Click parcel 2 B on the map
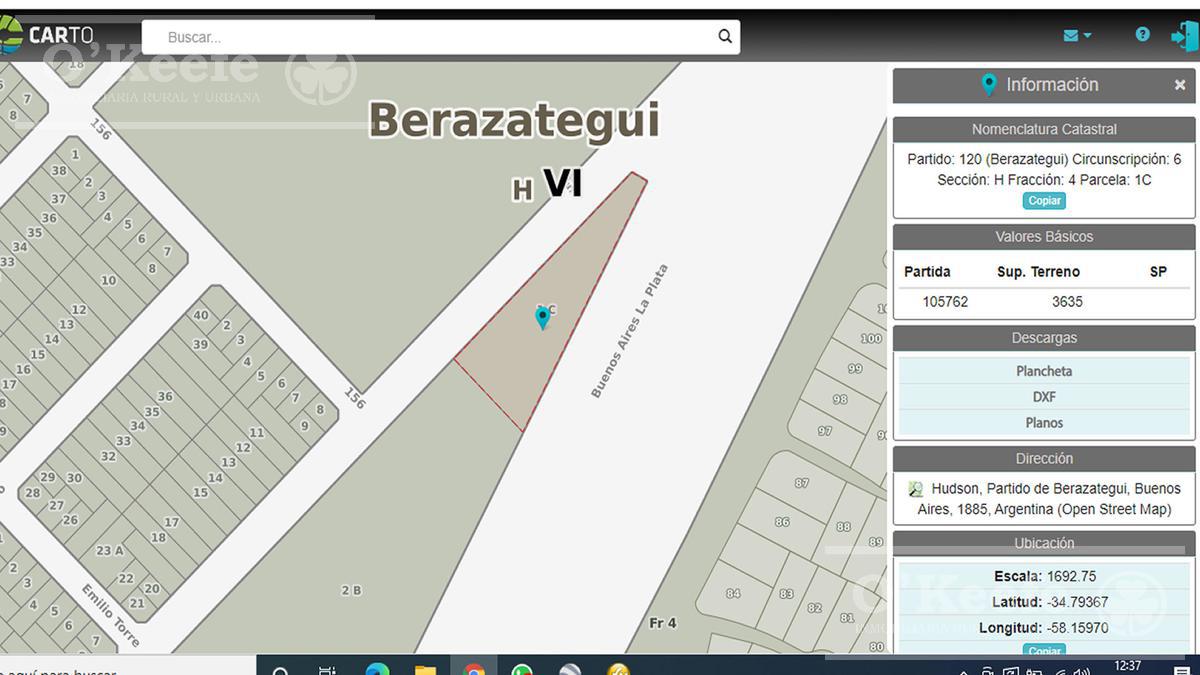The image size is (1200, 675). point(351,590)
